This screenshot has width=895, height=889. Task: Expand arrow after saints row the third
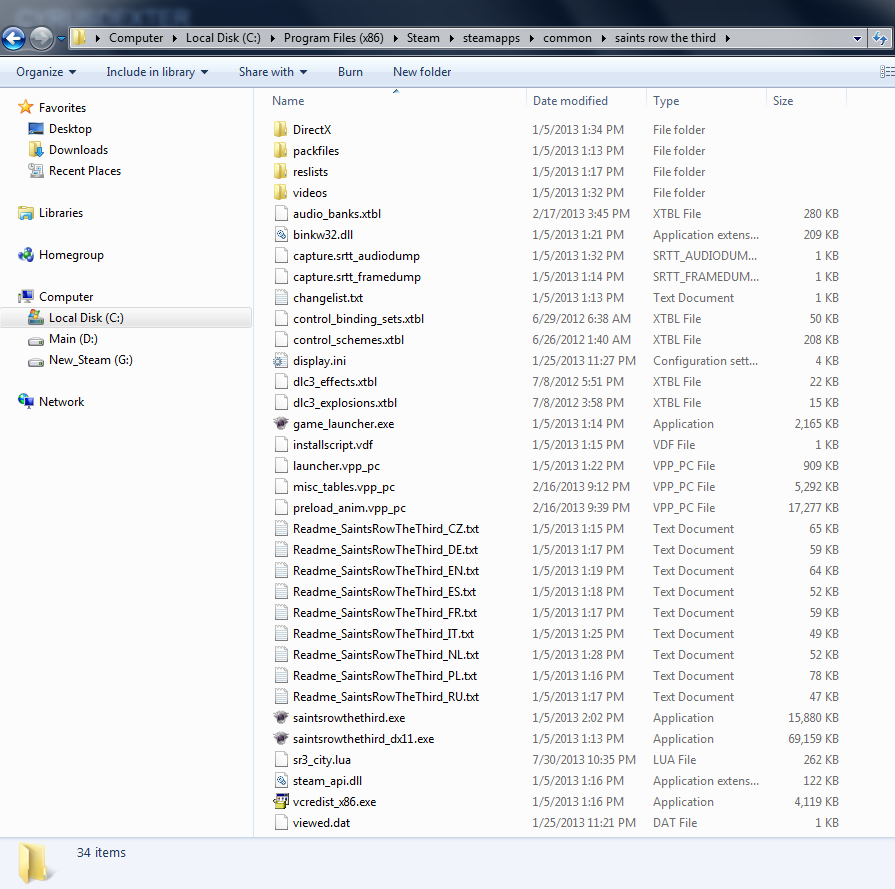pos(727,38)
